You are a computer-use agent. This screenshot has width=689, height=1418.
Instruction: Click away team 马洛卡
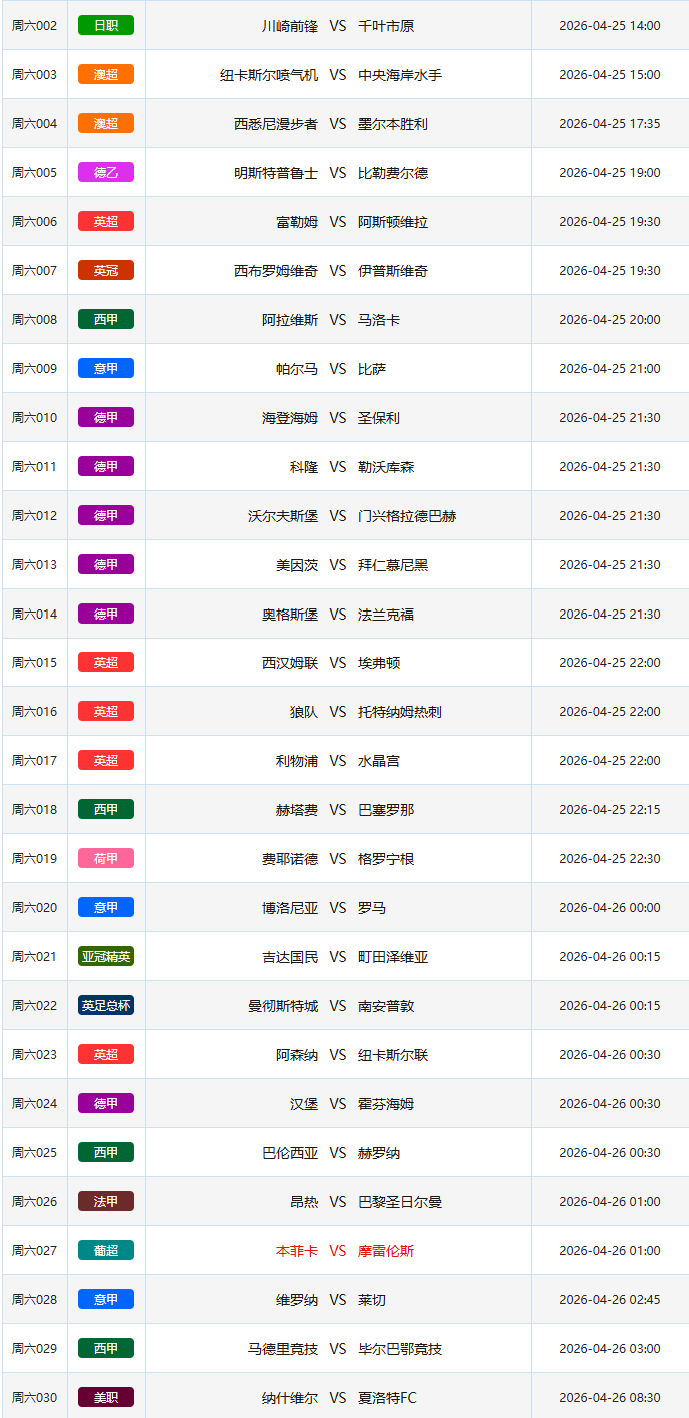(x=379, y=320)
